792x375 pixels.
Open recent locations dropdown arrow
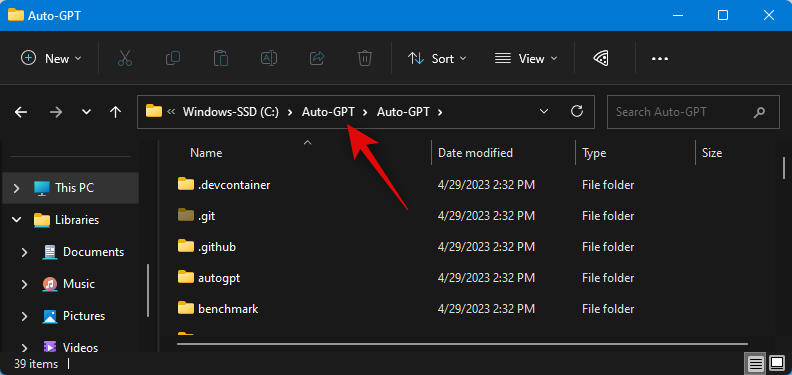(86, 112)
